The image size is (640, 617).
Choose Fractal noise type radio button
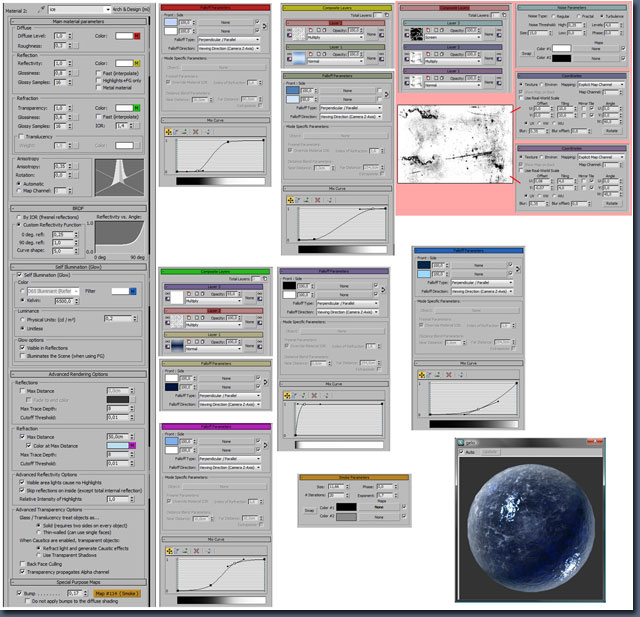tap(579, 16)
